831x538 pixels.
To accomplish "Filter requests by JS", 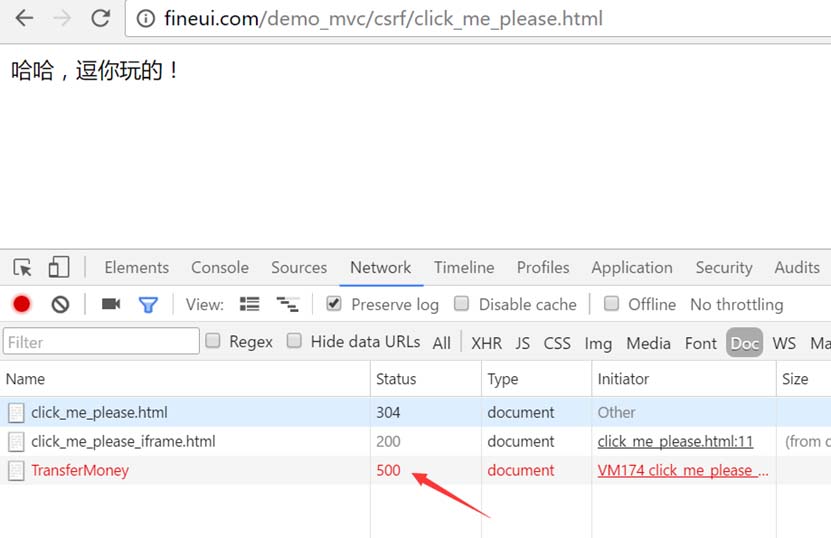I will pos(523,343).
